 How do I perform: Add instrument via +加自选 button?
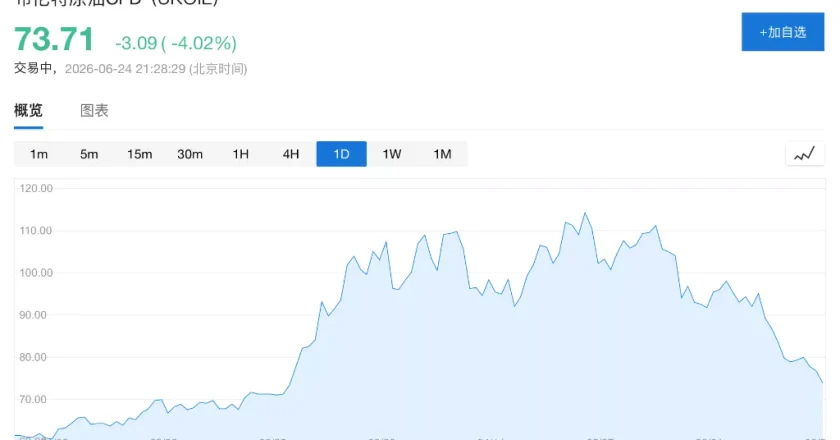click(783, 32)
